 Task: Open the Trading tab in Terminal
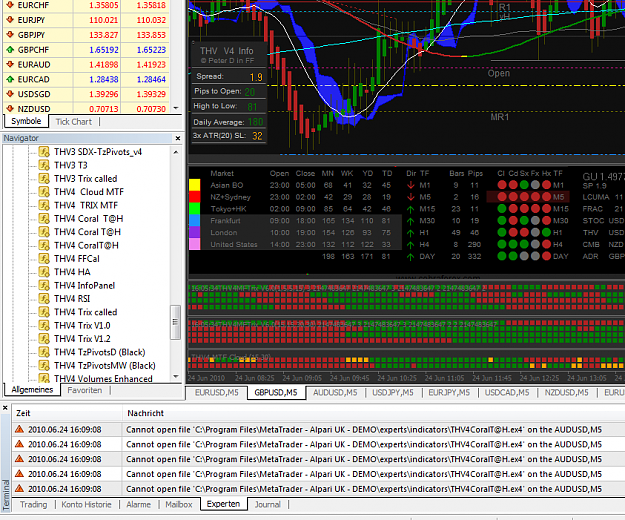coord(33,504)
